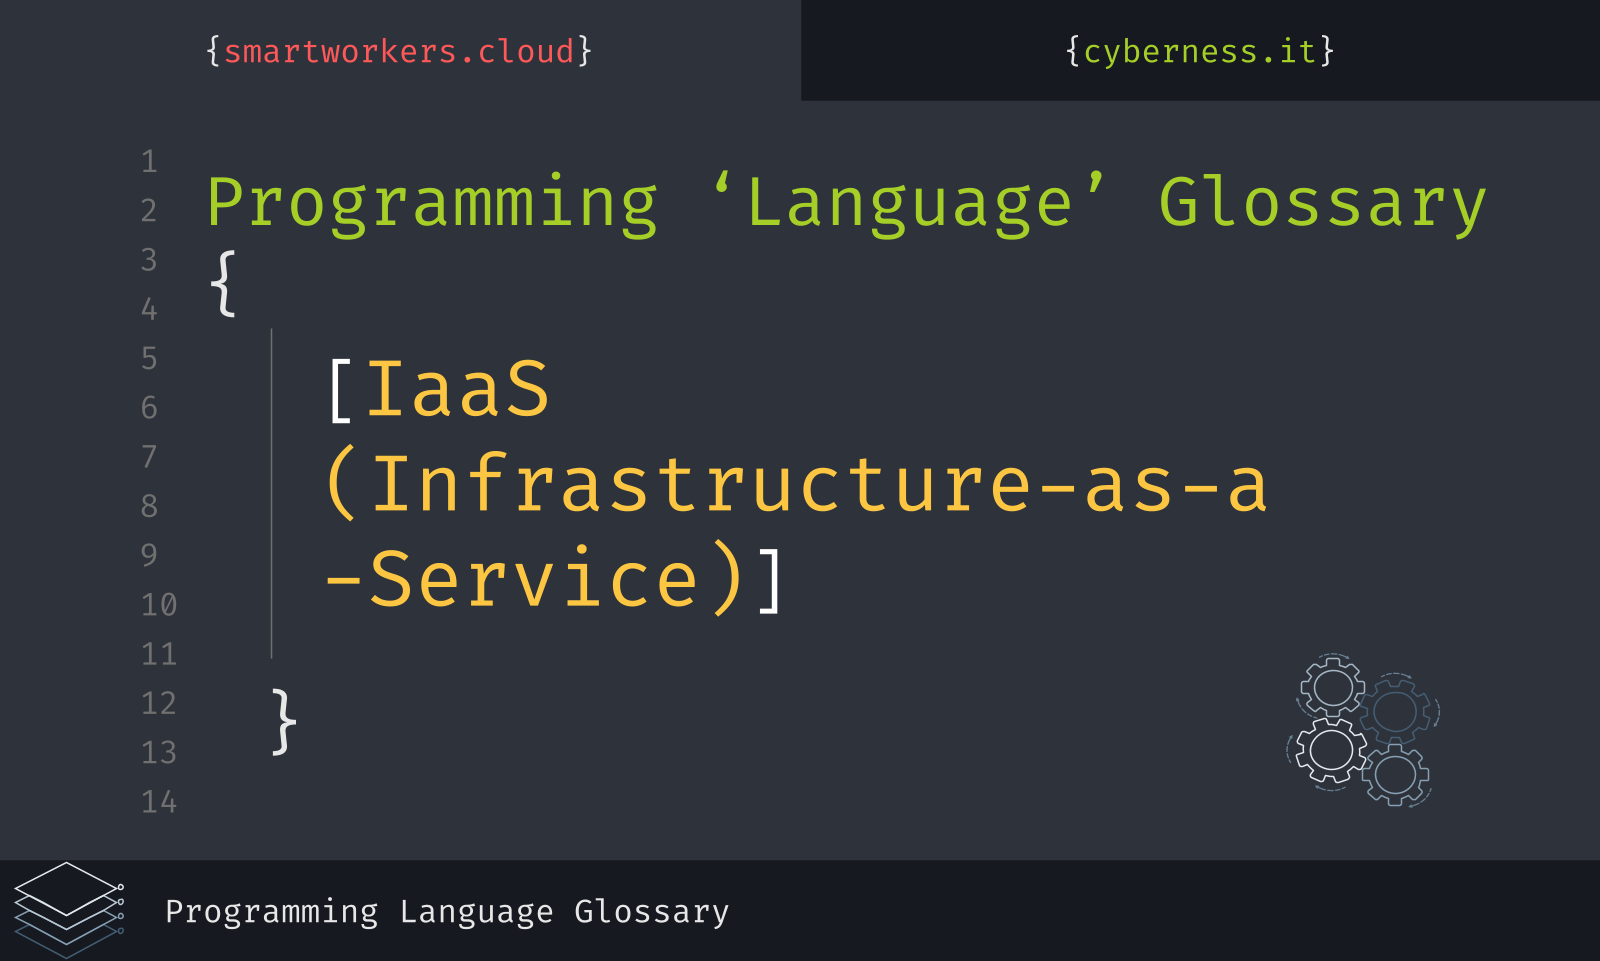This screenshot has width=1600, height=961.
Task: Click the stacked layers logo icon
Action: pyautogui.click(x=69, y=909)
